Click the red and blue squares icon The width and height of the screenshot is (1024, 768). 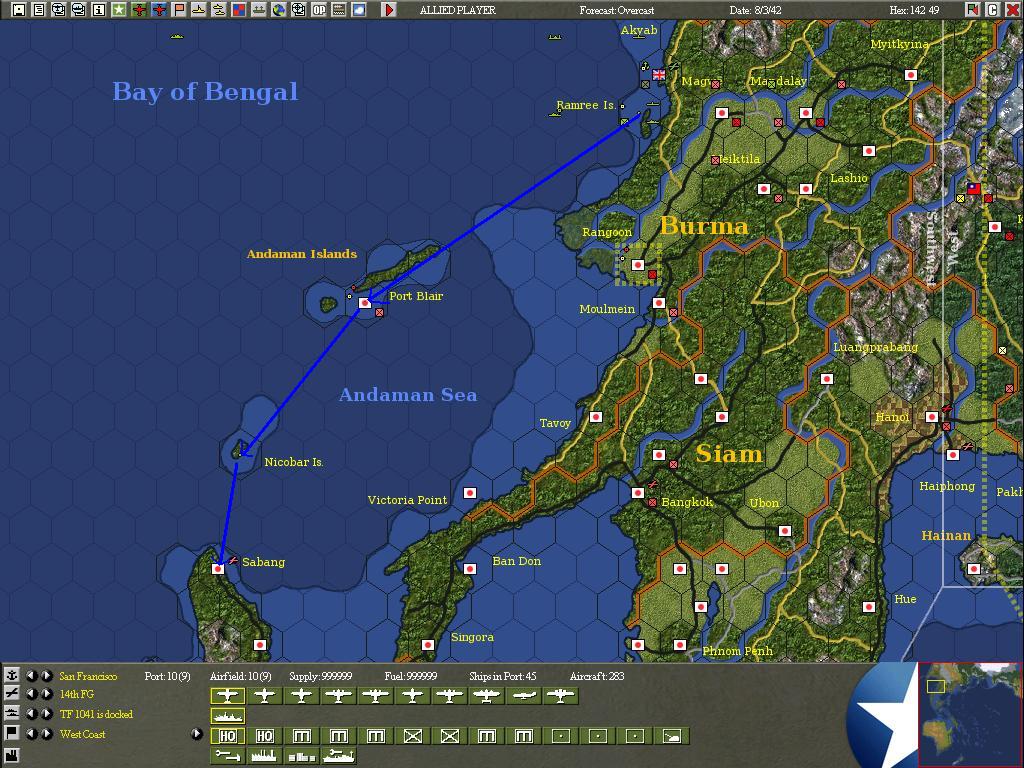[239, 10]
